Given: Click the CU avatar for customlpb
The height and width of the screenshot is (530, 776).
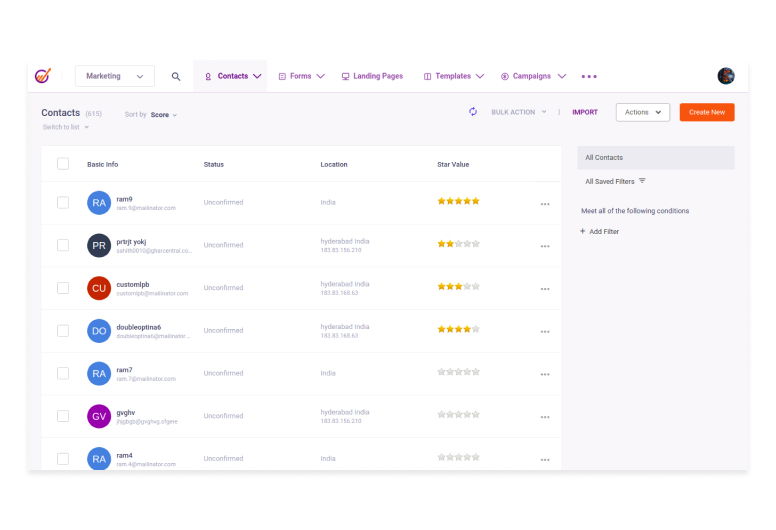Looking at the screenshot, I should pos(99,288).
